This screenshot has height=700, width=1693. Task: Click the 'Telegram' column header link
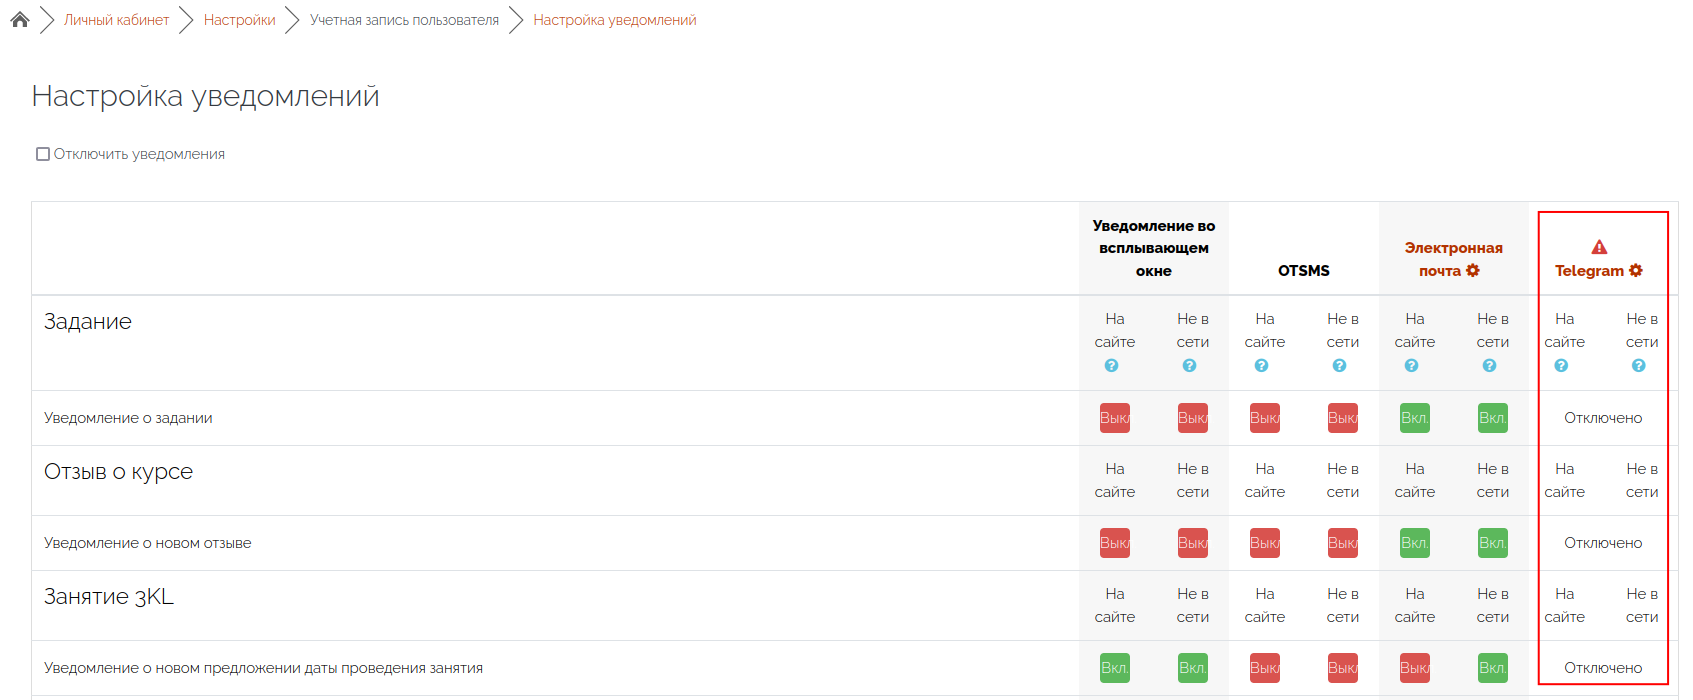click(x=1589, y=271)
